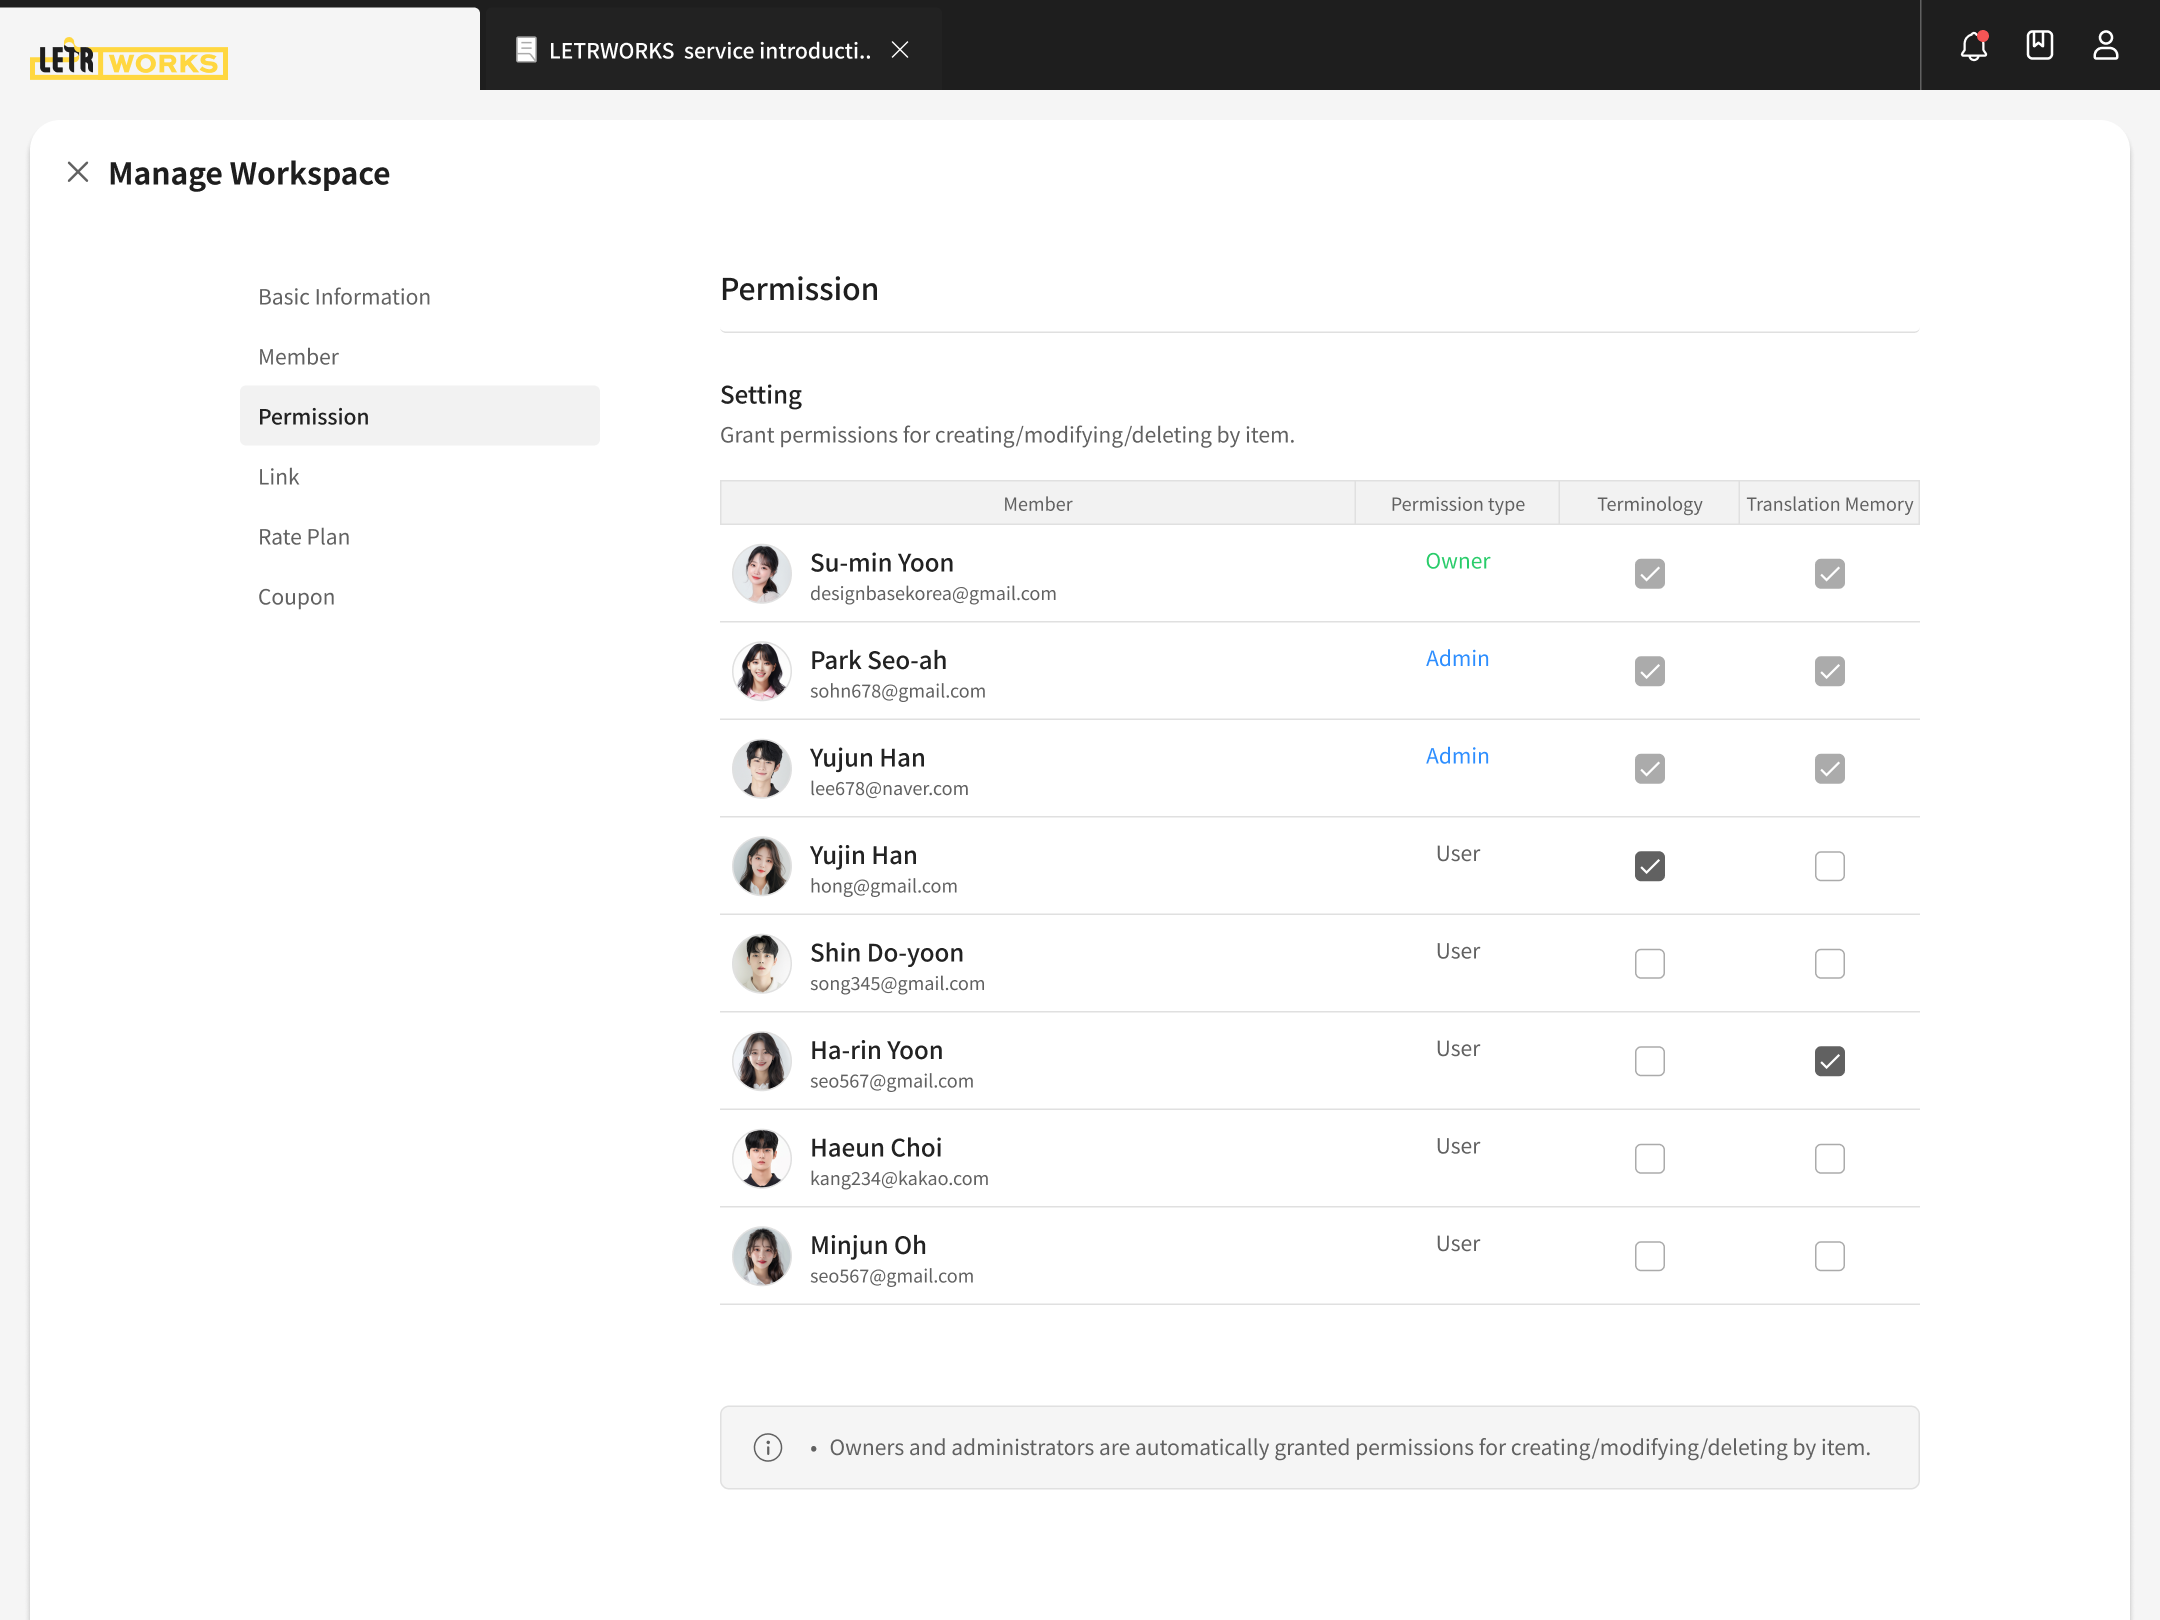Check Terminology box for Haeun Choi
This screenshot has width=2160, height=1620.
[1649, 1159]
